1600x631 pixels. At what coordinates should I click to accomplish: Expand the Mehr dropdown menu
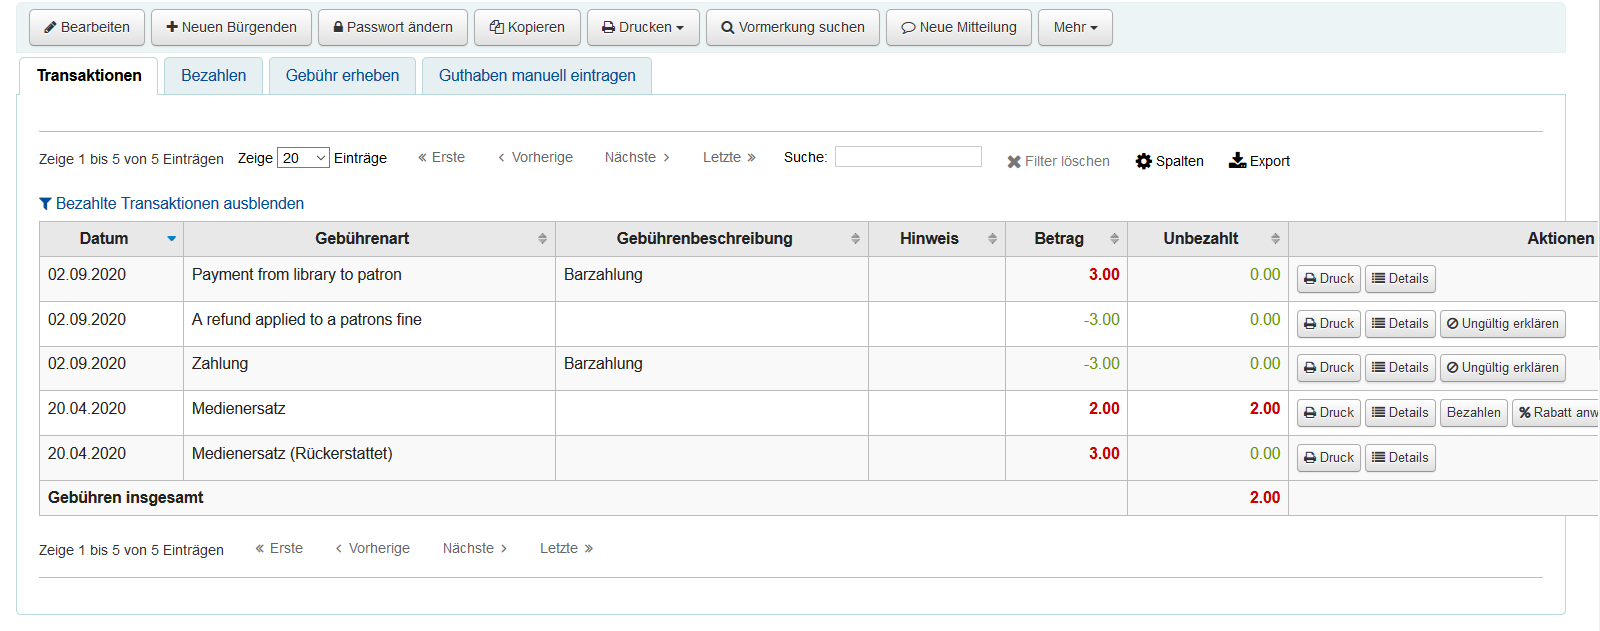[x=1075, y=27]
